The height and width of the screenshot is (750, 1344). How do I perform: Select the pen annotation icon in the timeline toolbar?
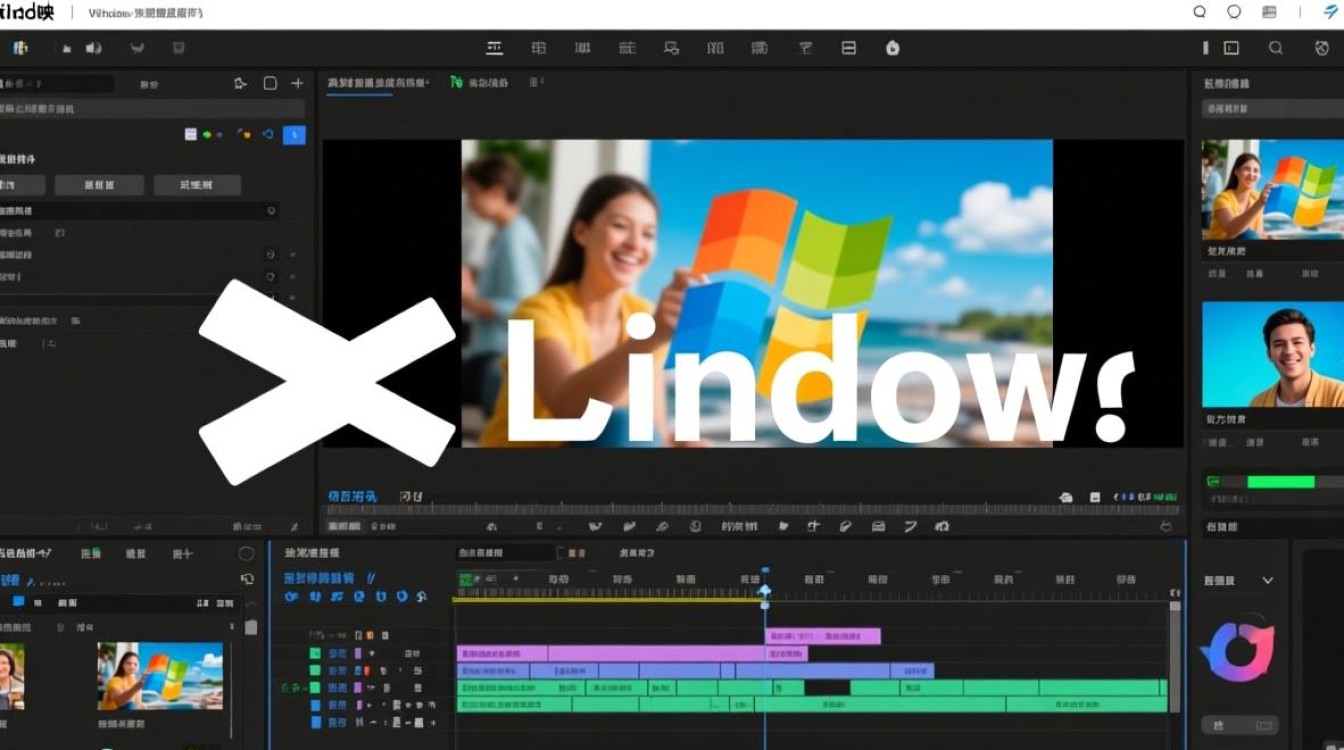[x=846, y=526]
